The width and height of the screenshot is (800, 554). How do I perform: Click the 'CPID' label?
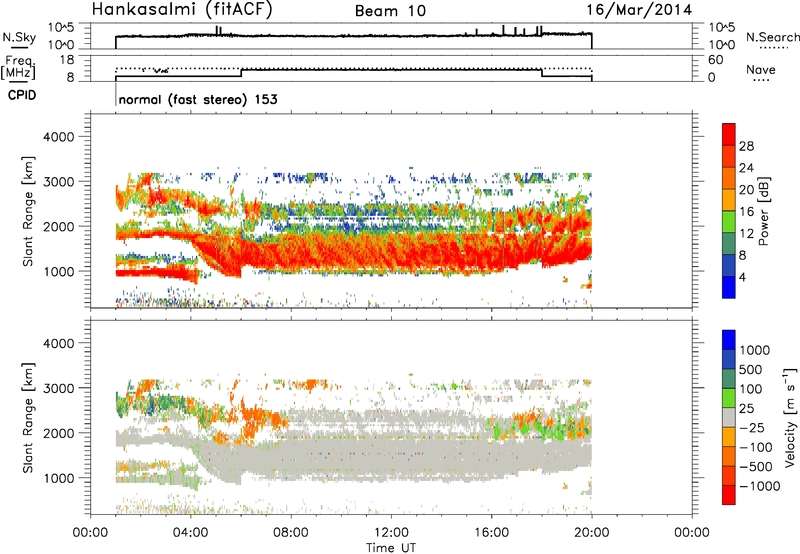(22, 95)
